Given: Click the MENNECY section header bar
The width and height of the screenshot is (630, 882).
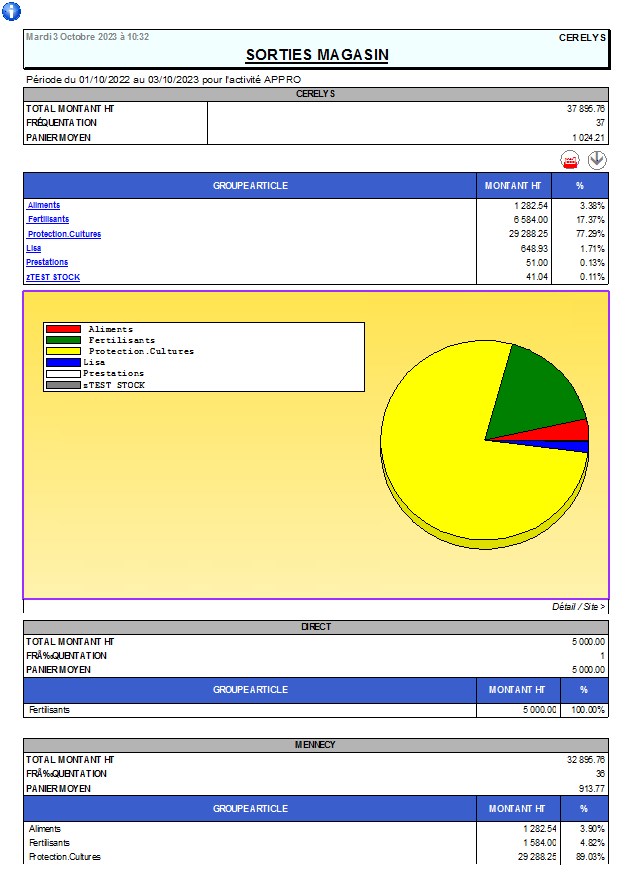Looking at the screenshot, I should tap(316, 745).
